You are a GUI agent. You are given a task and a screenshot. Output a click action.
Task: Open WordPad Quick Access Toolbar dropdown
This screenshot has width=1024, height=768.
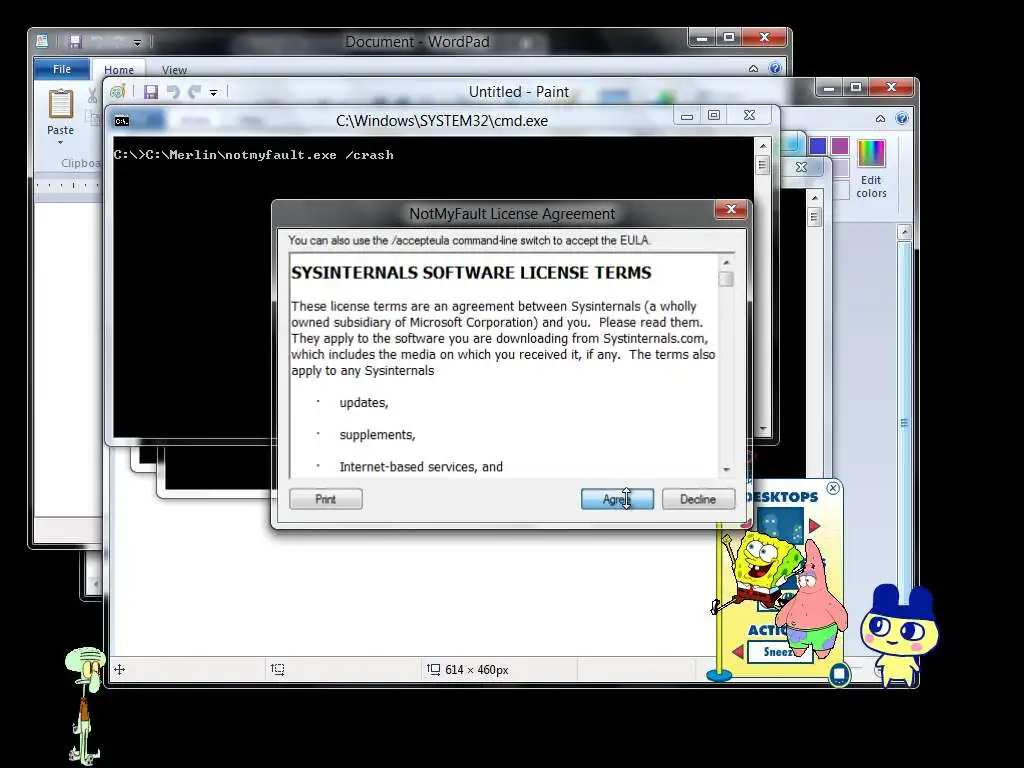click(137, 42)
